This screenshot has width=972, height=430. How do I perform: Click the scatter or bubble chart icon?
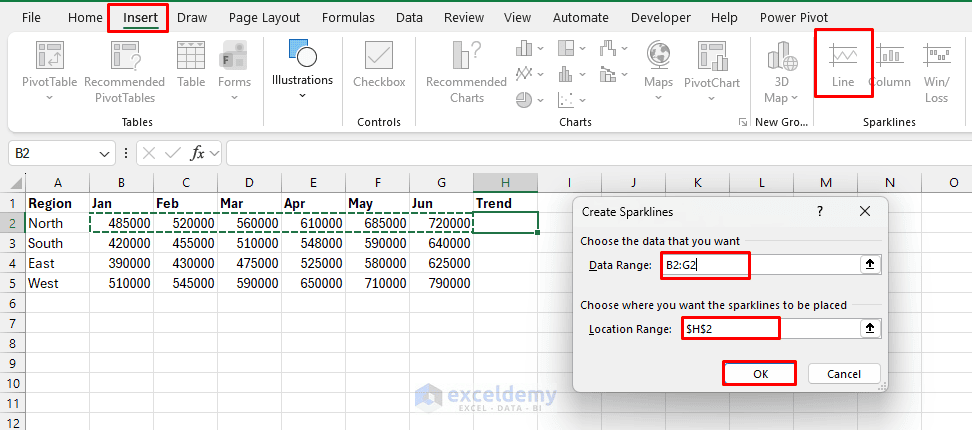(565, 99)
